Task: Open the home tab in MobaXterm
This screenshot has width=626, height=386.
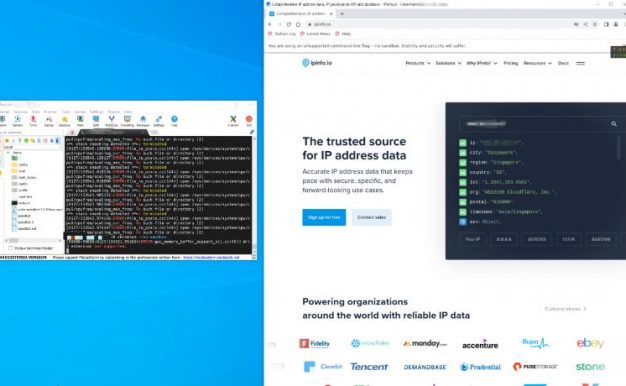Action: [x=73, y=132]
